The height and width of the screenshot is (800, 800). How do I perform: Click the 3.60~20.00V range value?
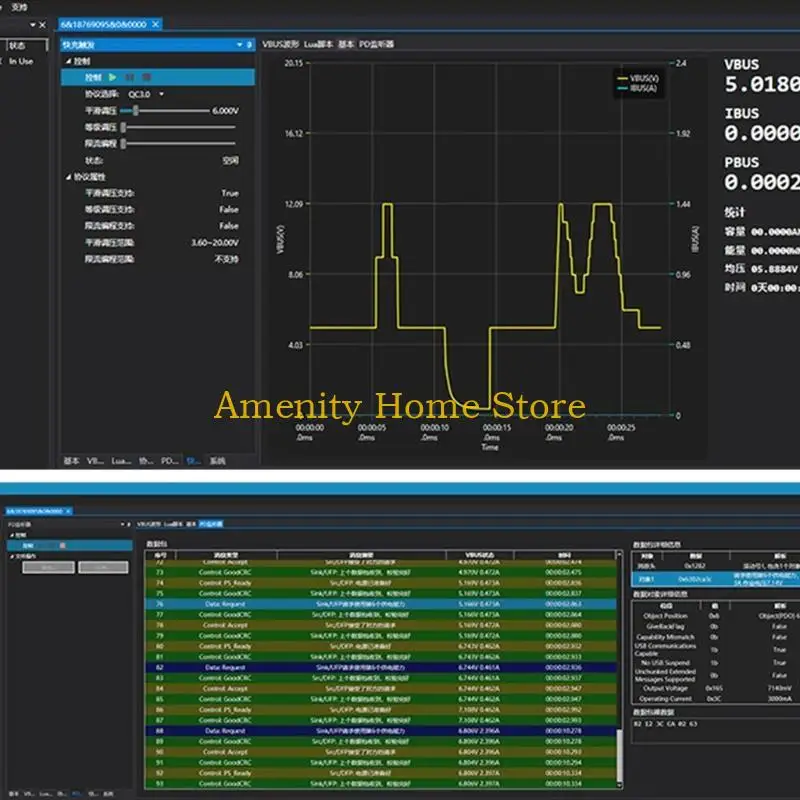click(x=215, y=242)
